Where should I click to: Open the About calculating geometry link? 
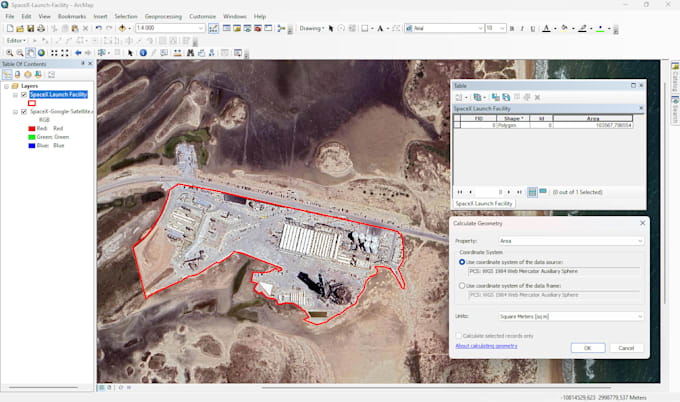tap(486, 346)
